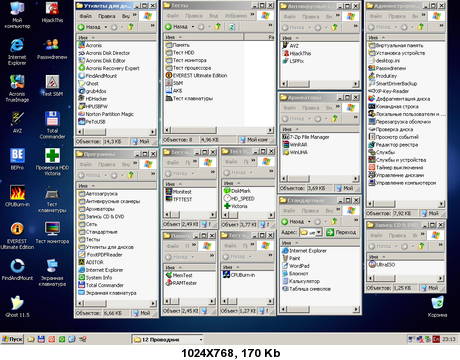Click the Пуск start button
The image size is (460, 360).
point(12,339)
